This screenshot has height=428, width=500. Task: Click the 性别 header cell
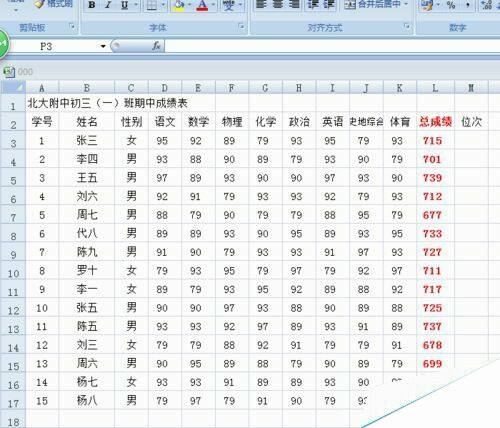point(131,122)
